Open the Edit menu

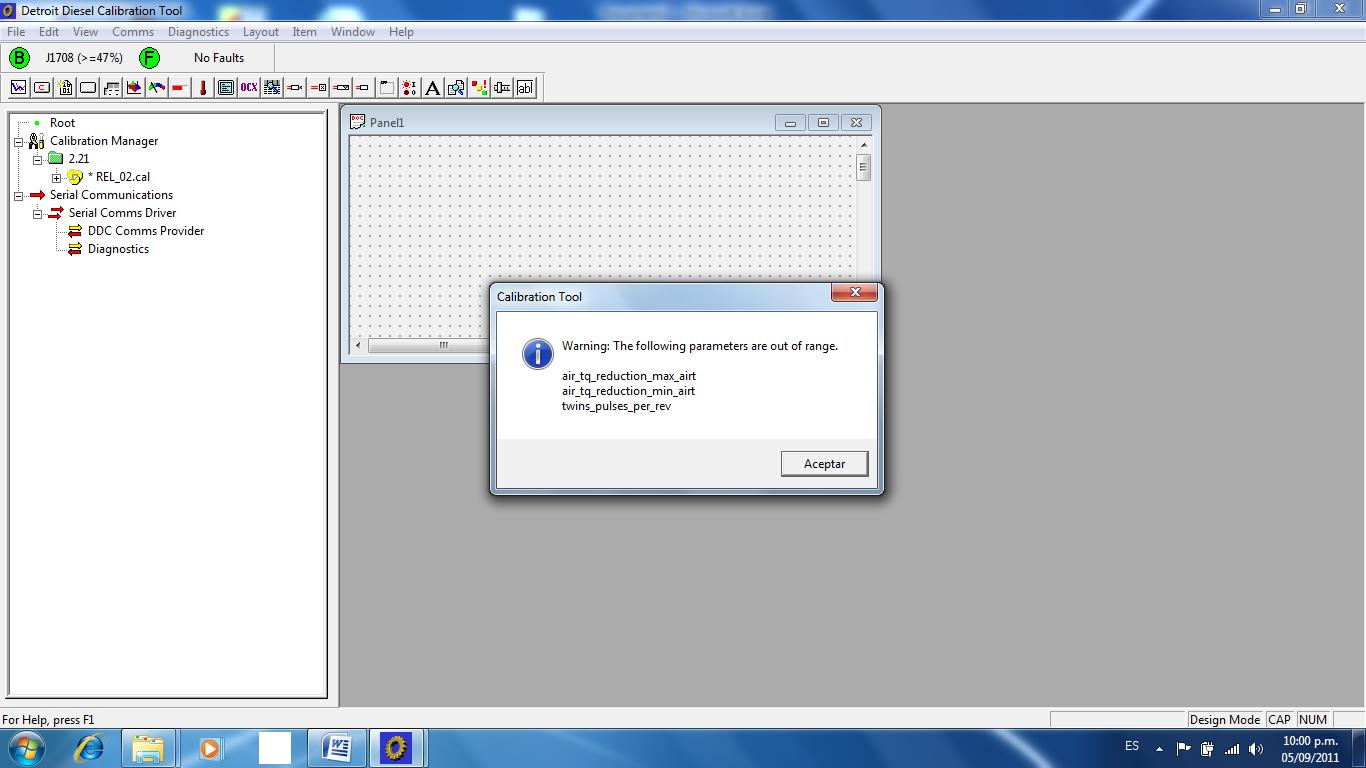click(x=49, y=32)
